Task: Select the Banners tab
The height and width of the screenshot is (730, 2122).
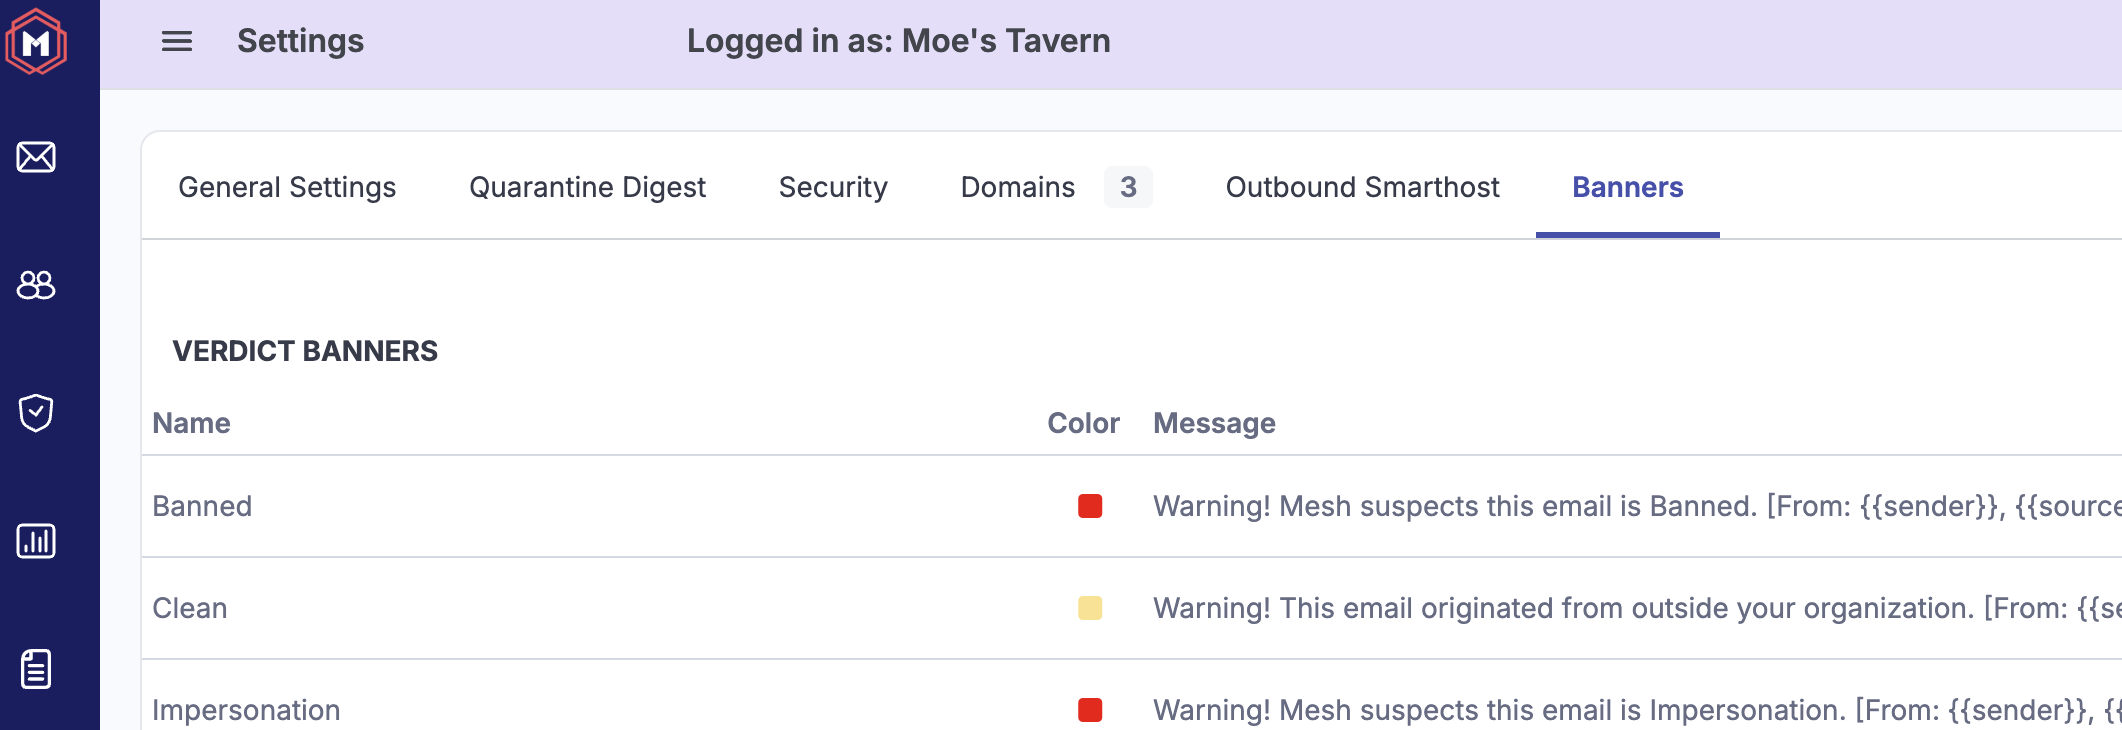Action: tap(1627, 187)
